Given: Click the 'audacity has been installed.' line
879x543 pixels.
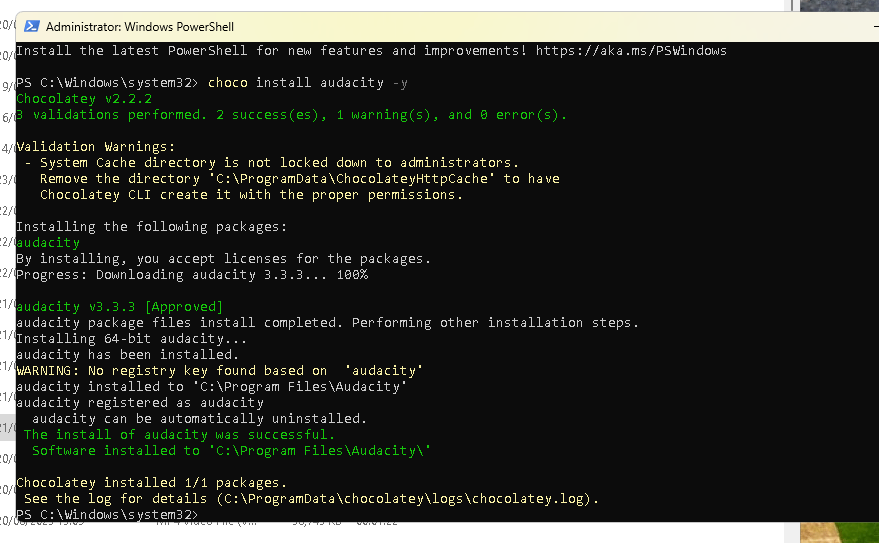Looking at the screenshot, I should [x=128, y=355].
